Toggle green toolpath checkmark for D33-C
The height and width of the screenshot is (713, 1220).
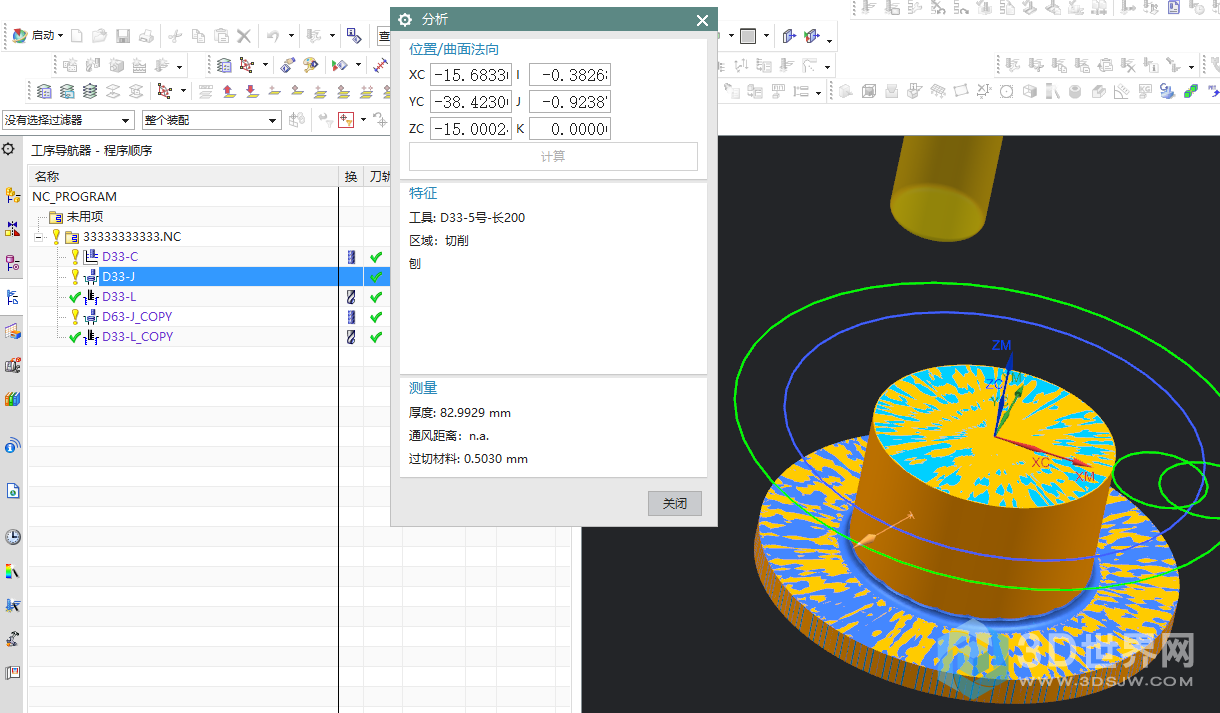pos(376,257)
